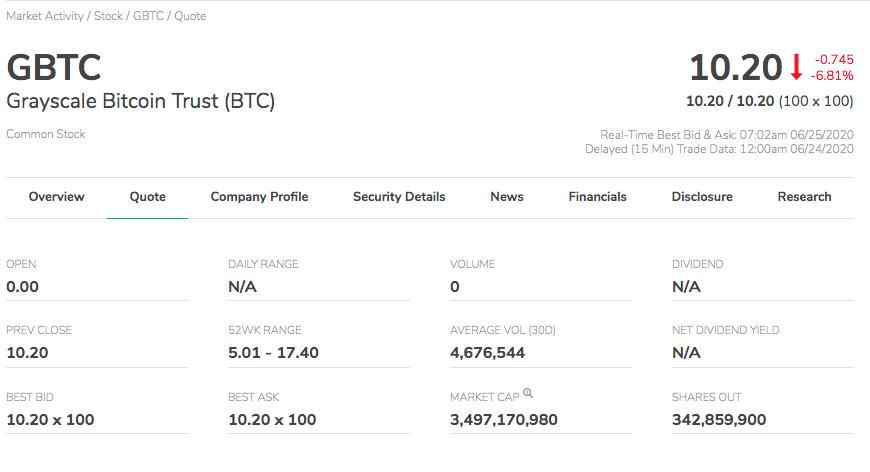
Task: Select the GBTC ticker heading
Action: (x=54, y=68)
